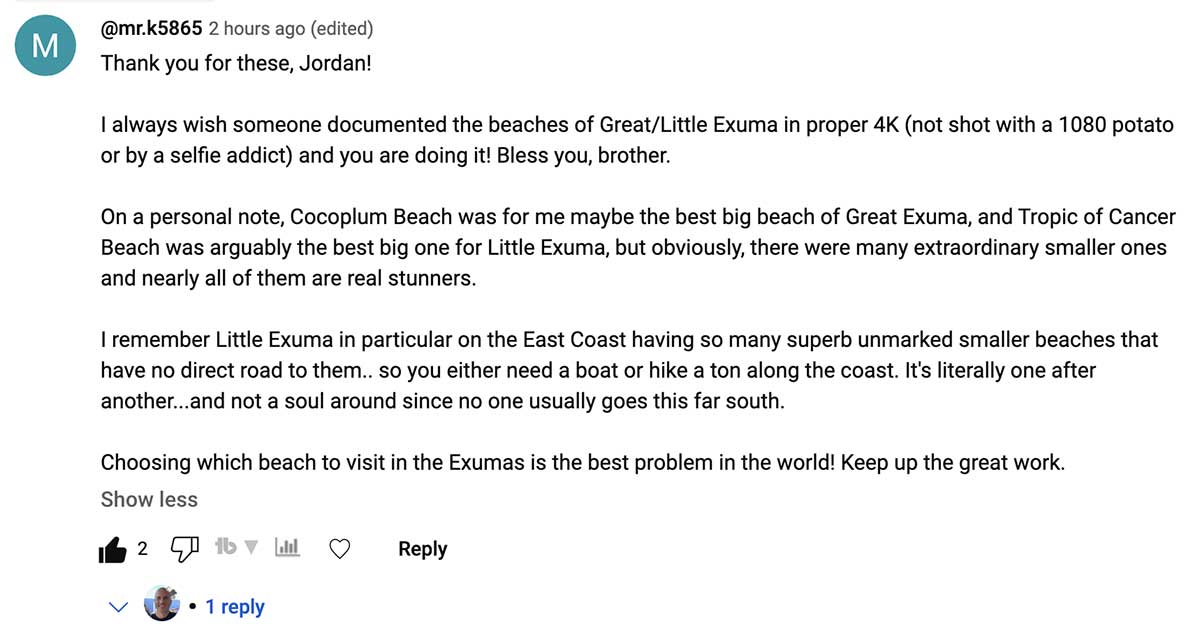The width and height of the screenshot is (1200, 638).
Task: Like the comment with thumbs up
Action: [x=113, y=549]
